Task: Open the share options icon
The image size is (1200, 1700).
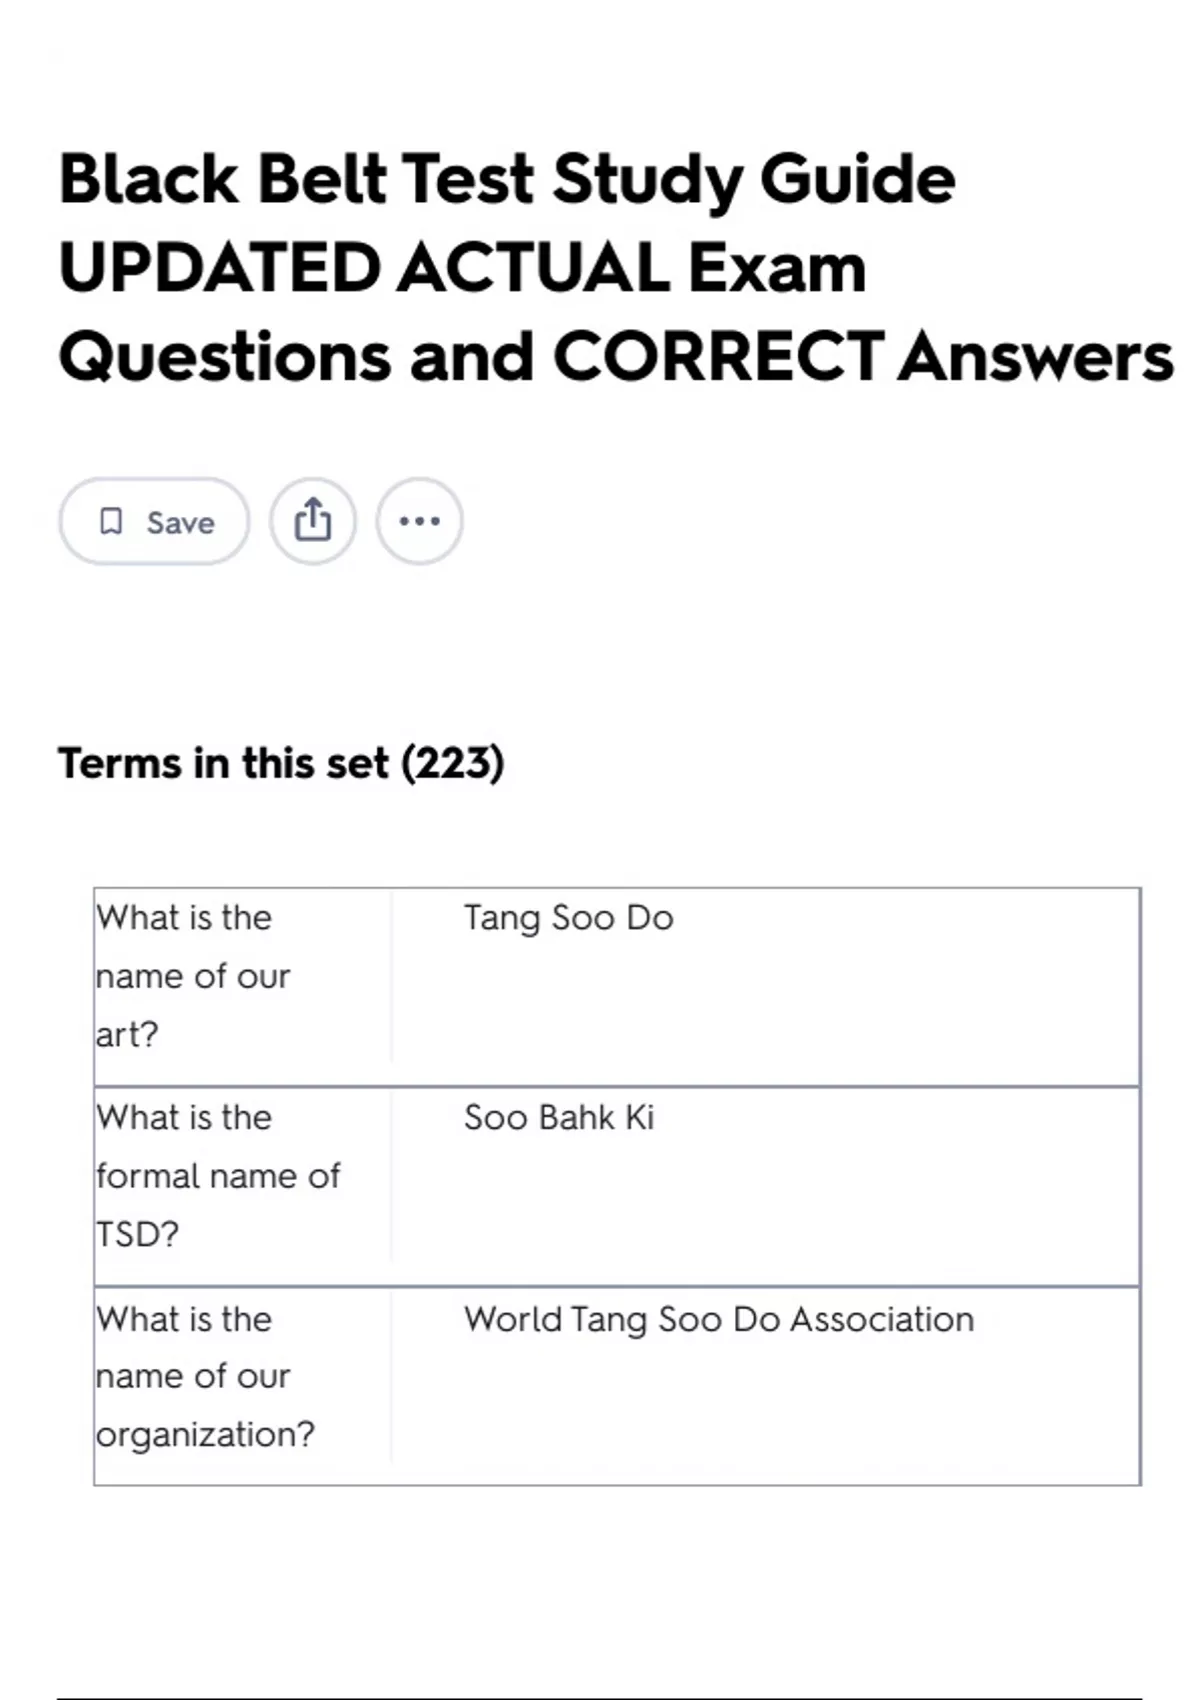Action: click(312, 521)
